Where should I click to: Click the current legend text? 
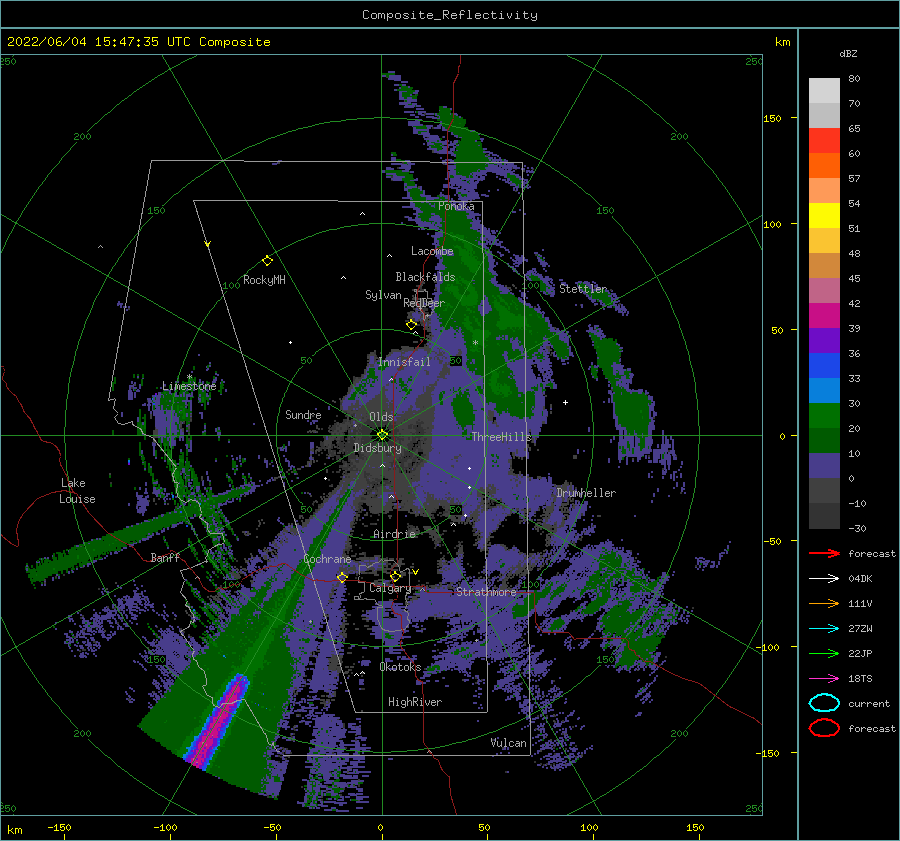click(x=869, y=704)
